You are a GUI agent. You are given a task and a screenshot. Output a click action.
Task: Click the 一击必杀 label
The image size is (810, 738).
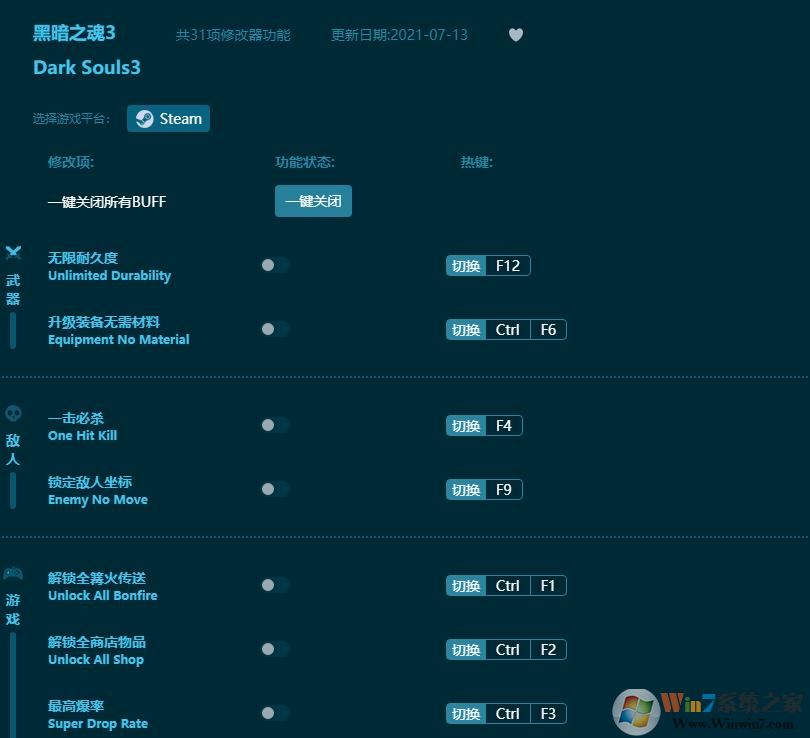[75, 418]
